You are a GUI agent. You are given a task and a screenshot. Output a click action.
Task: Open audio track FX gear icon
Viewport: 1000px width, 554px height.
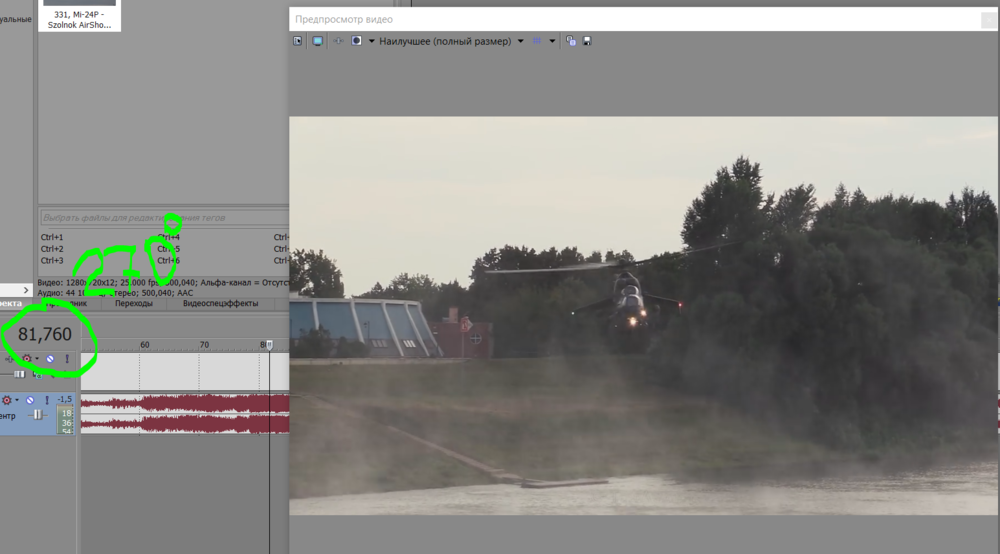coord(6,400)
